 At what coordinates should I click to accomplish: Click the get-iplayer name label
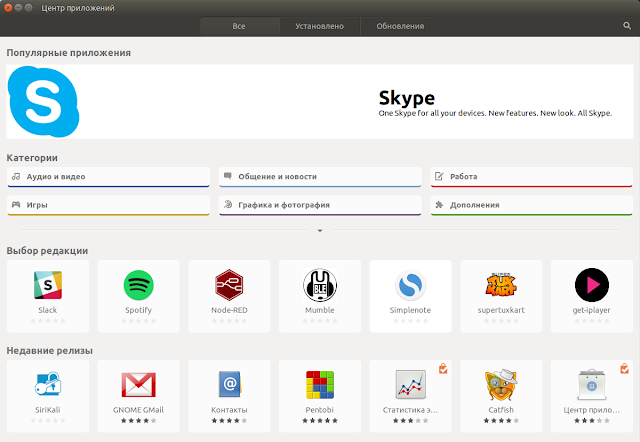(591, 310)
